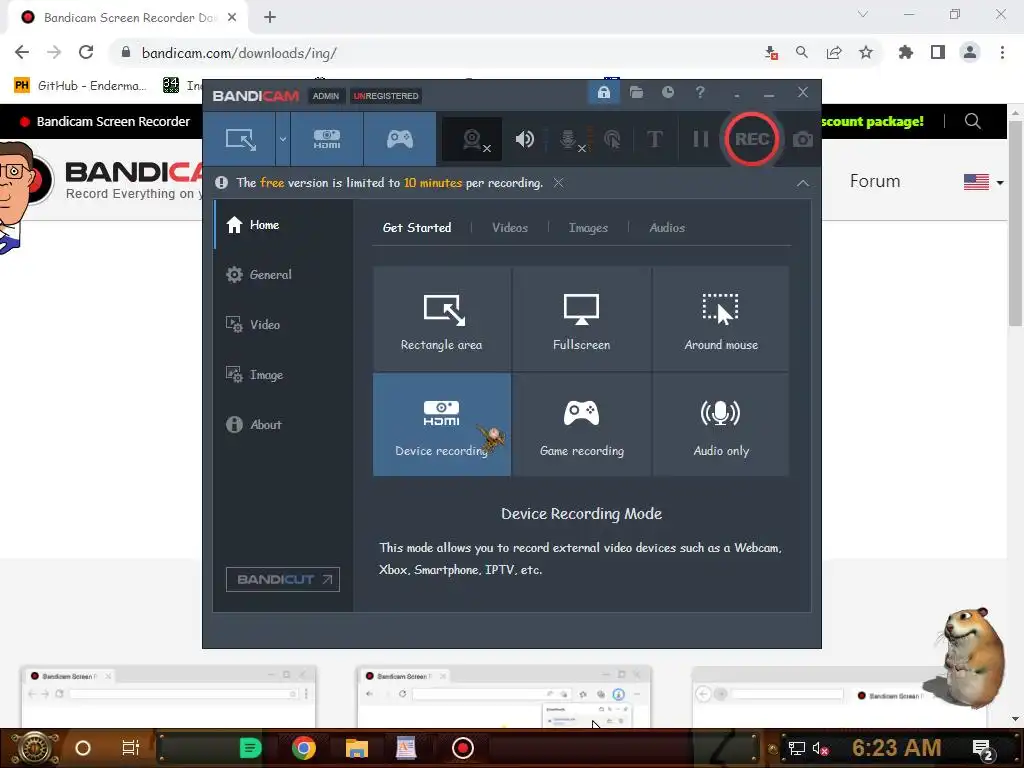Click the website search magnifier icon
The height and width of the screenshot is (768, 1024).
click(x=972, y=121)
